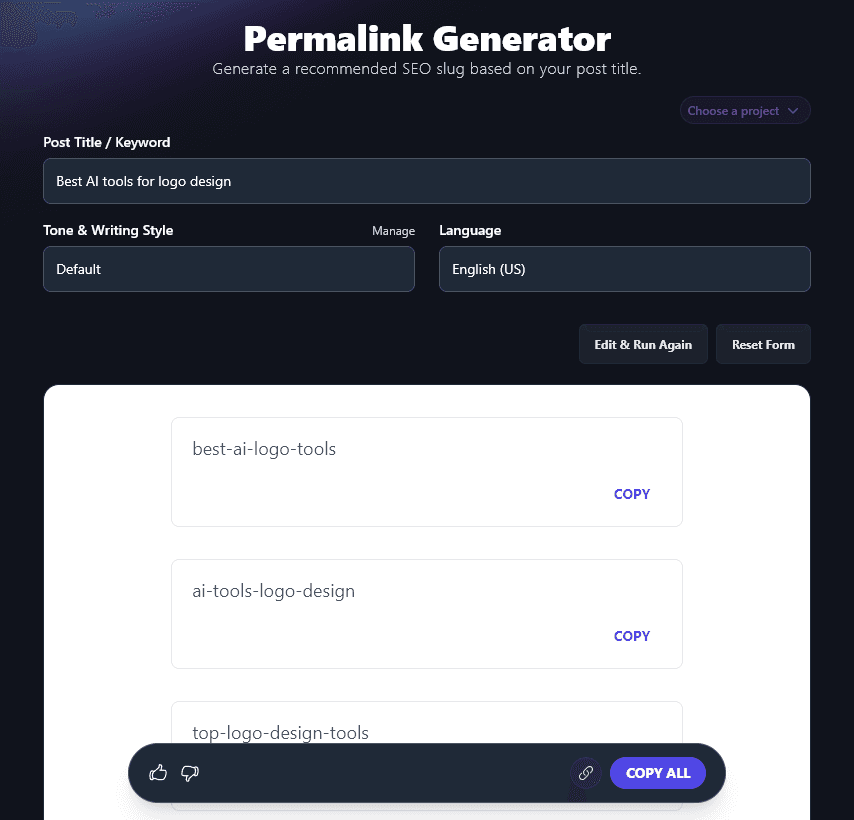
Task: Click the chain link icon beside COPY ALL
Action: (587, 773)
